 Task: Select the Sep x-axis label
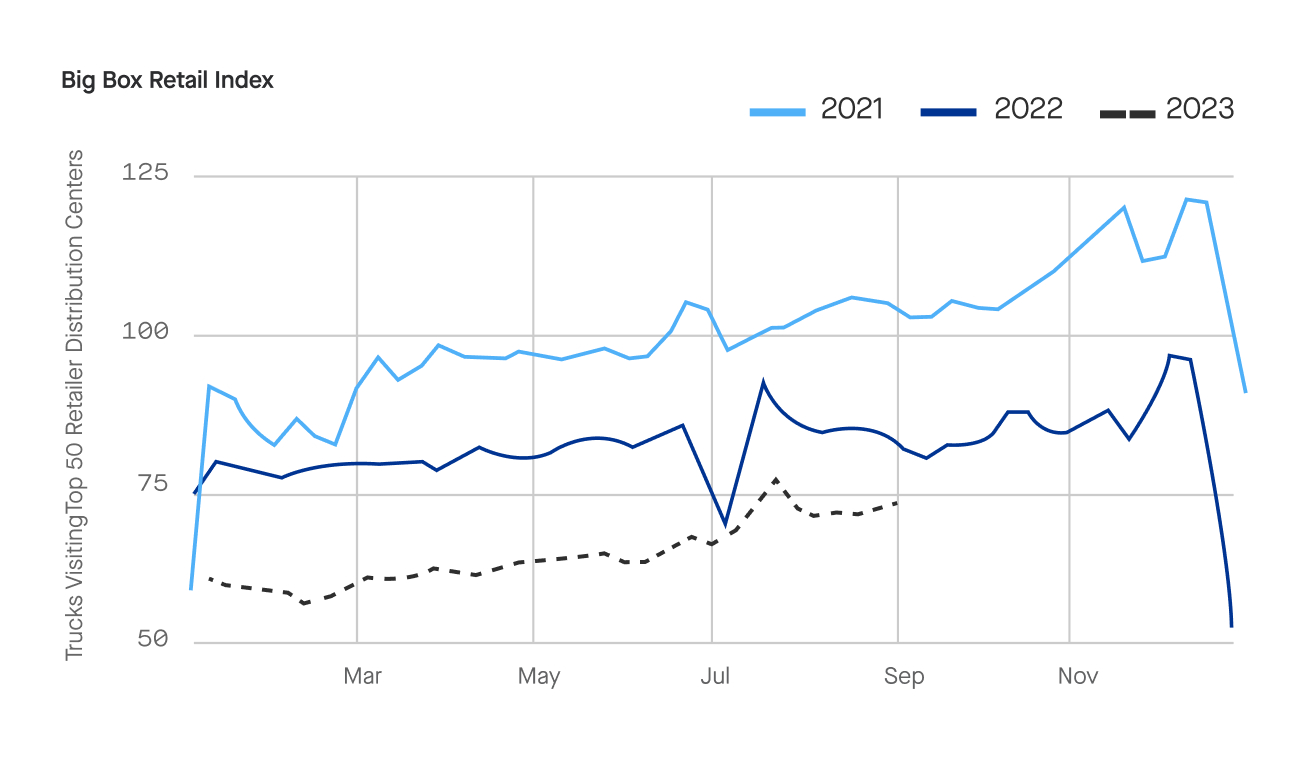point(904,677)
